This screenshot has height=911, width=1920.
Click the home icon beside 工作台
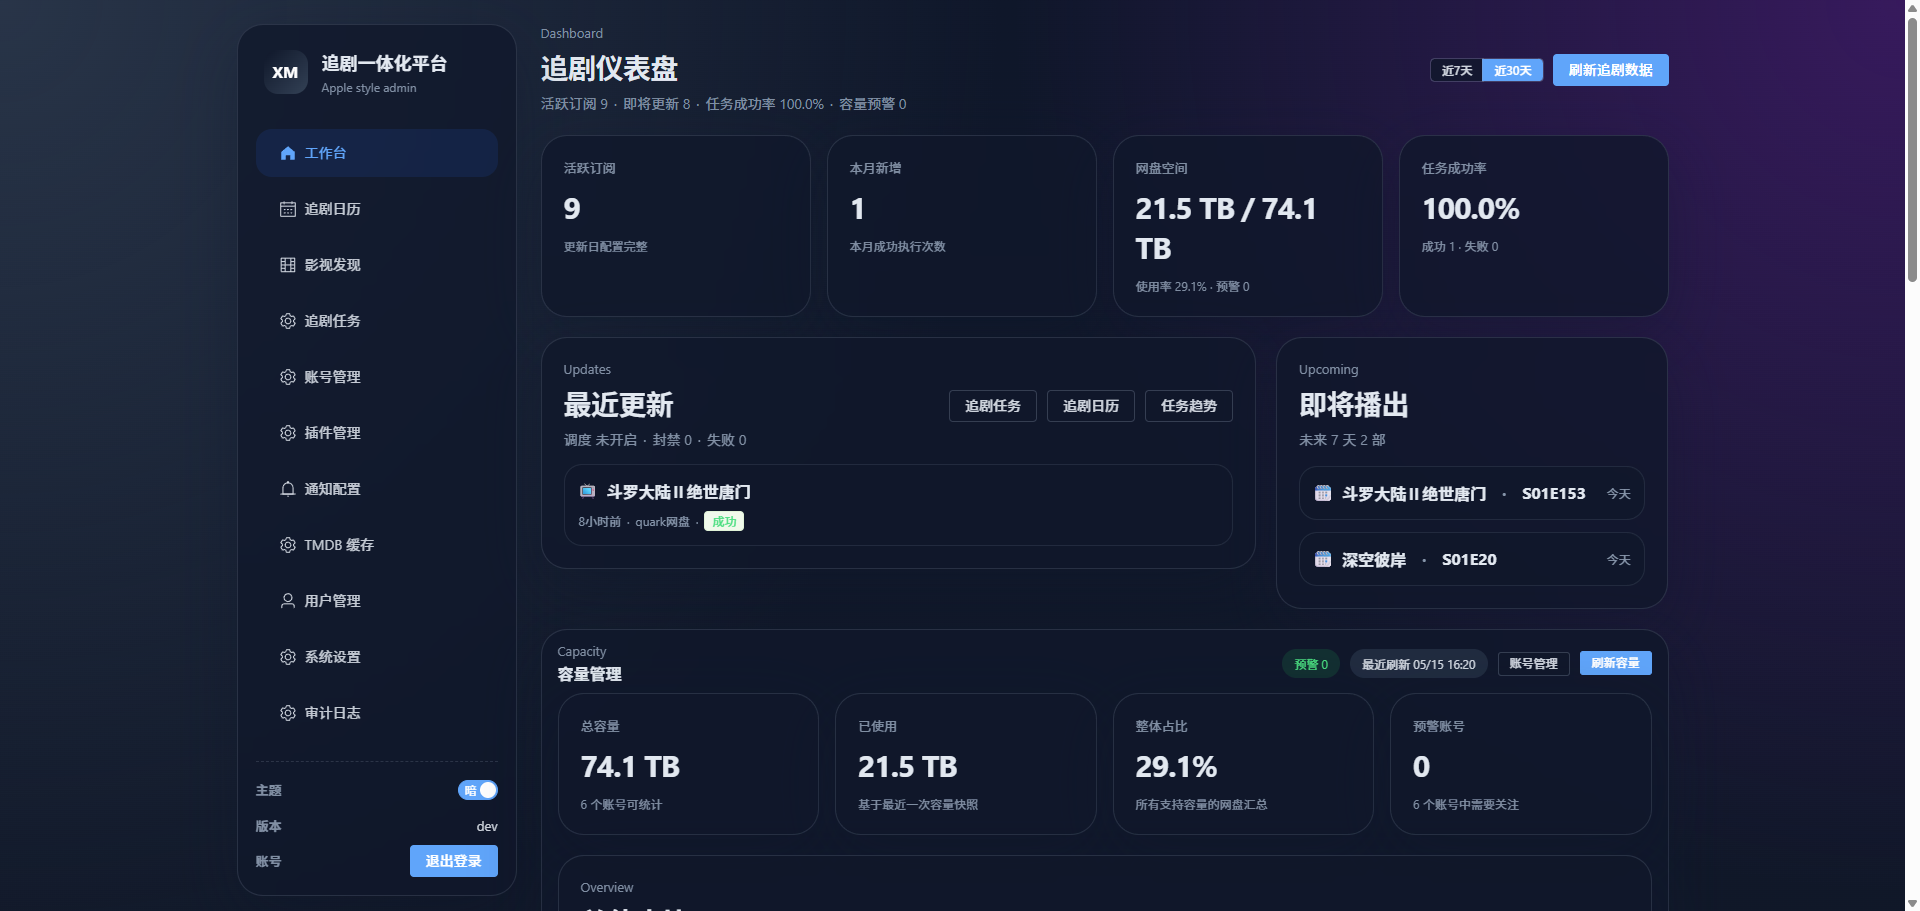point(288,153)
